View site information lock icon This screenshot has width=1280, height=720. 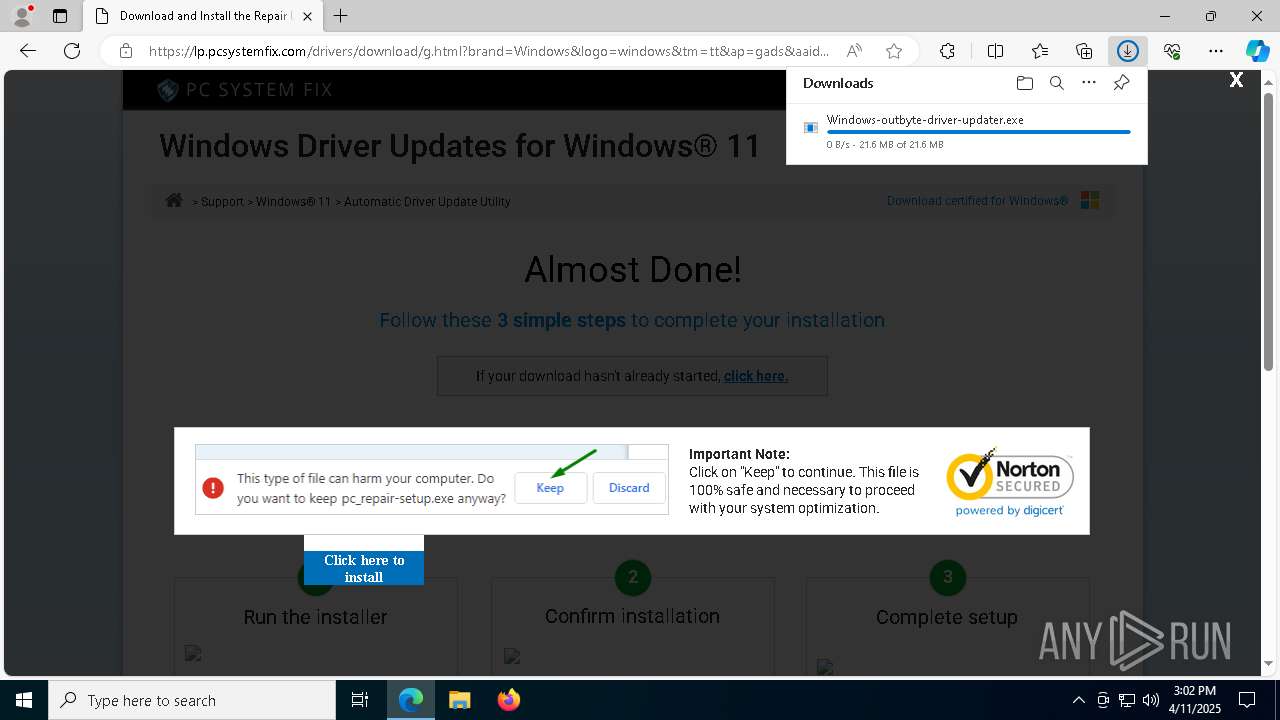125,51
